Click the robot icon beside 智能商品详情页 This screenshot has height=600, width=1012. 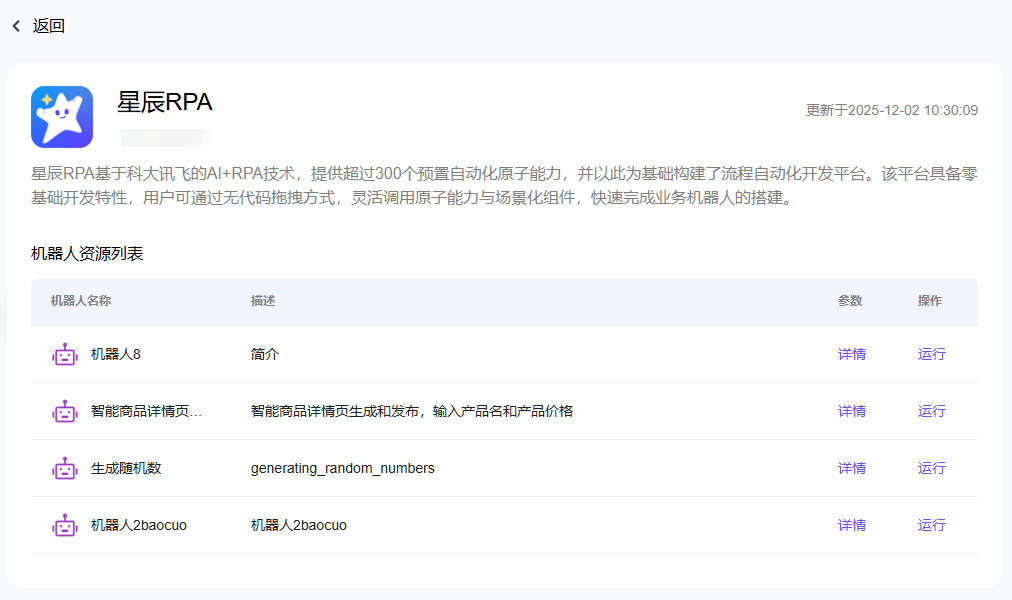65,411
